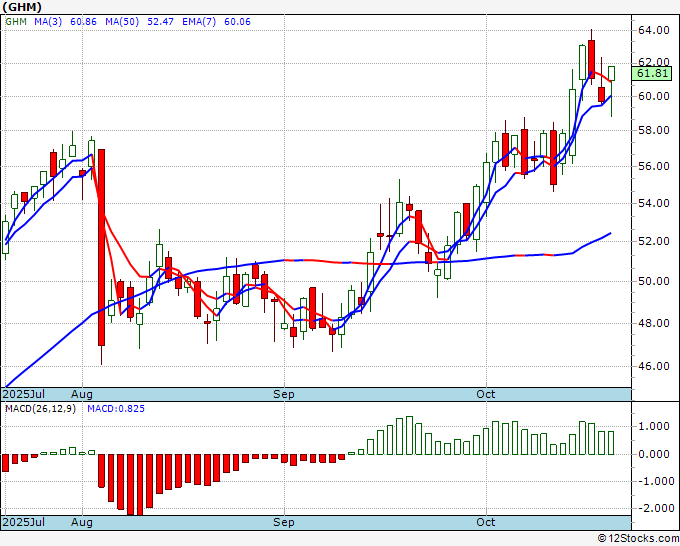Click the EMA(7) legend label
The height and width of the screenshot is (546, 680).
199,22
